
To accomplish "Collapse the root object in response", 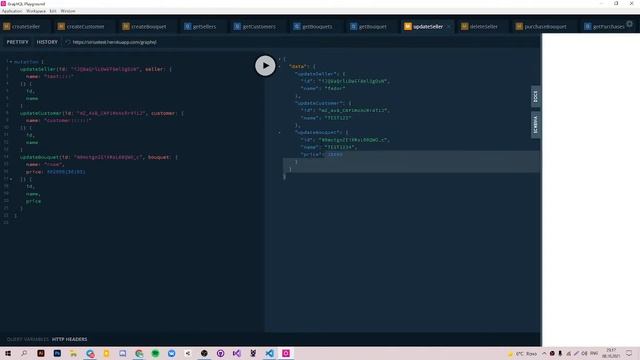I will point(280,59).
